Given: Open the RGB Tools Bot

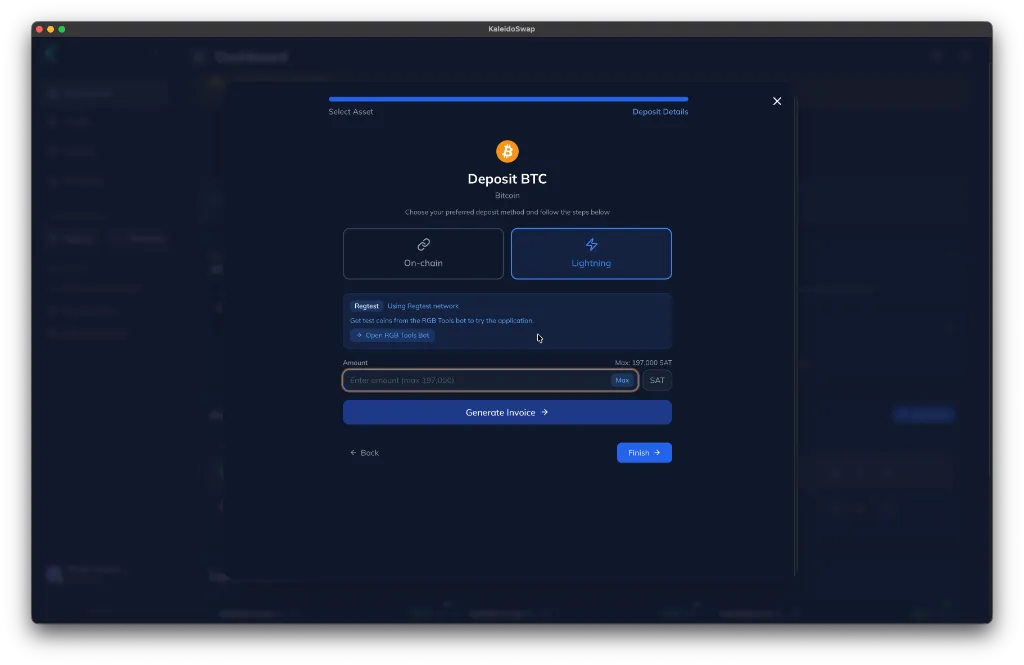Looking at the screenshot, I should pyautogui.click(x=392, y=336).
